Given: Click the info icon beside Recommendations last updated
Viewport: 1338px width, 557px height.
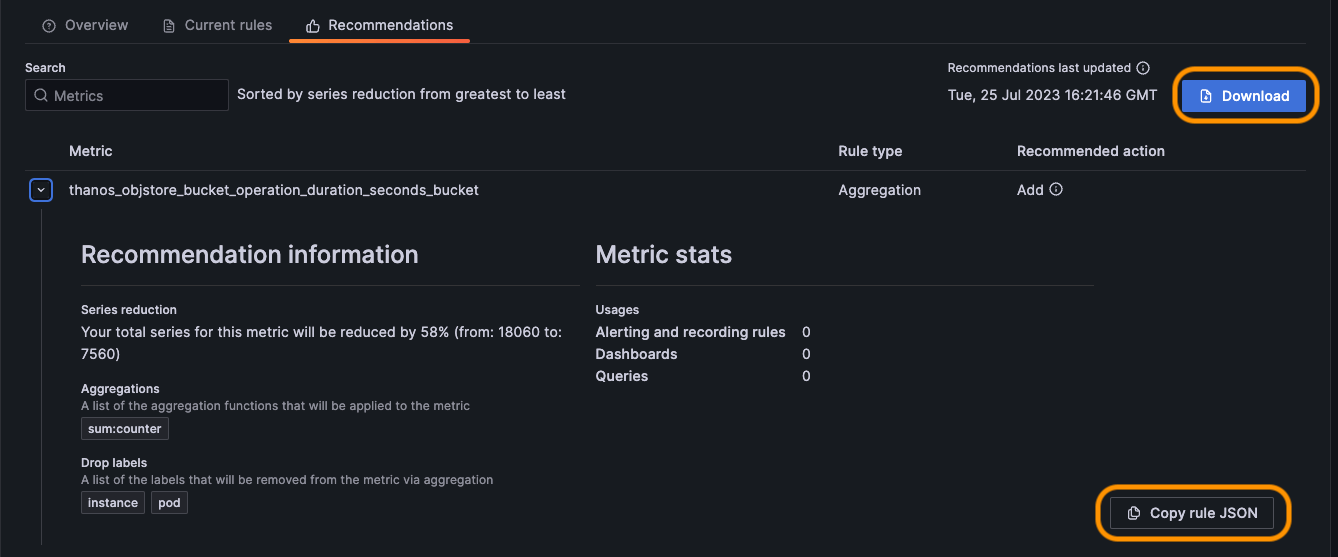Looking at the screenshot, I should [1143, 68].
